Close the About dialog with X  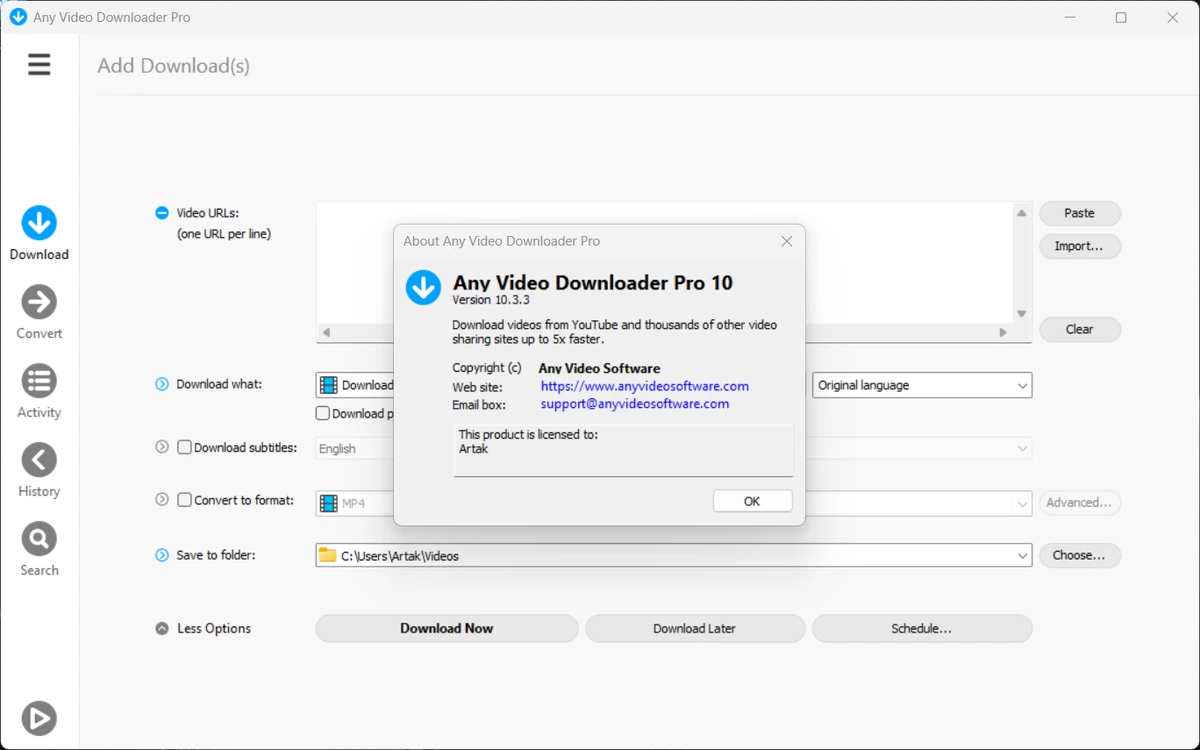[787, 241]
